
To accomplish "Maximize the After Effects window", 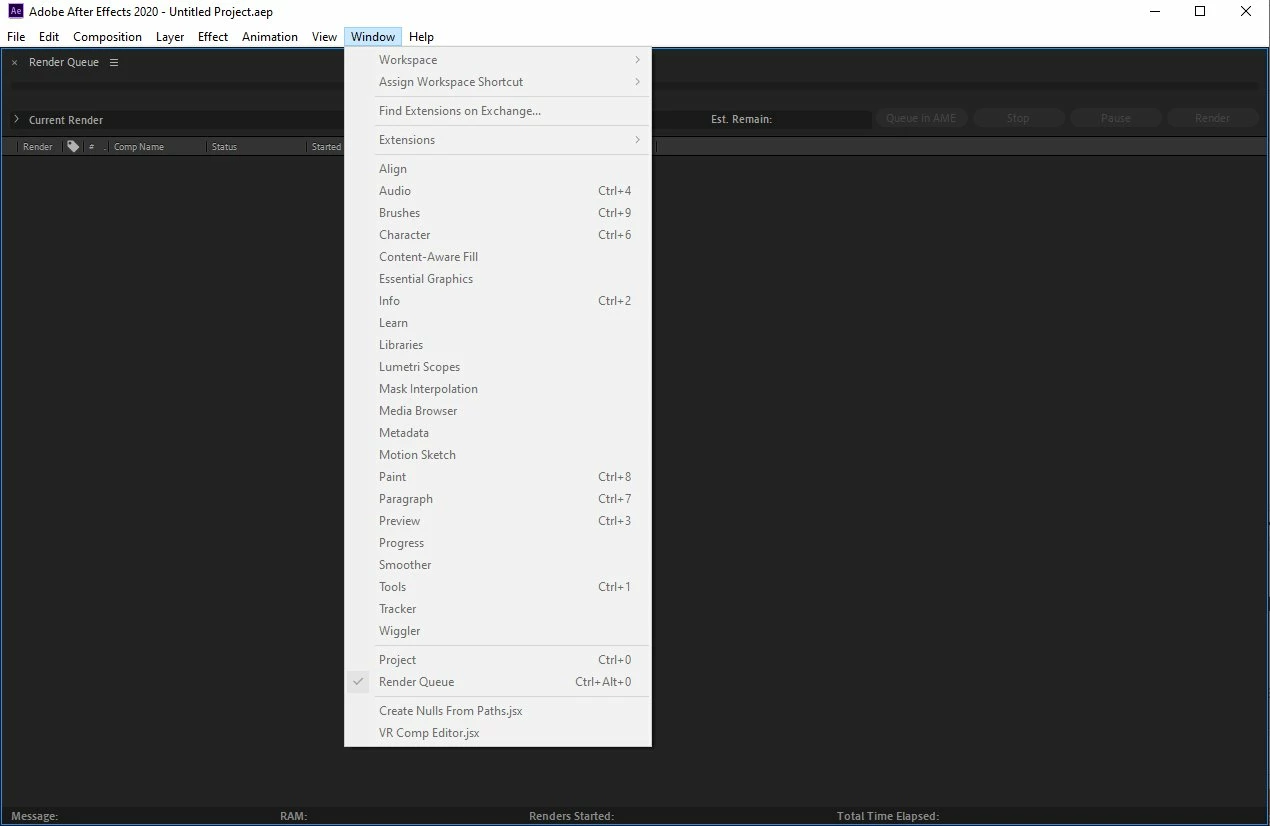I will click(x=1200, y=12).
